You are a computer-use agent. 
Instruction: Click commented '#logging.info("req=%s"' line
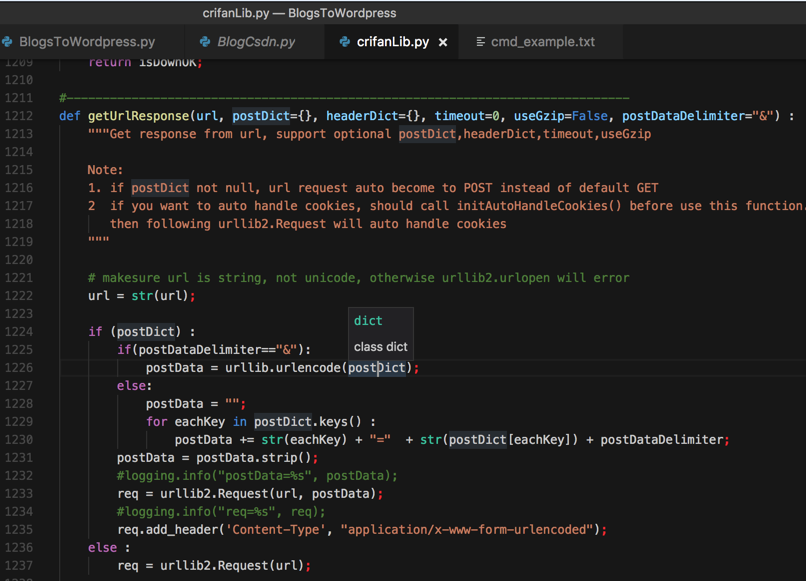(221, 512)
